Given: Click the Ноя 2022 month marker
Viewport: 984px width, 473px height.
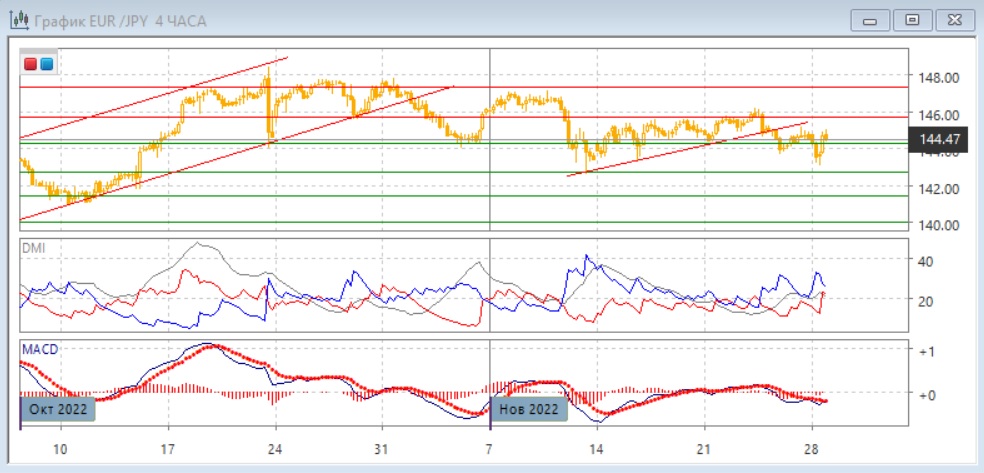Looking at the screenshot, I should [529, 409].
